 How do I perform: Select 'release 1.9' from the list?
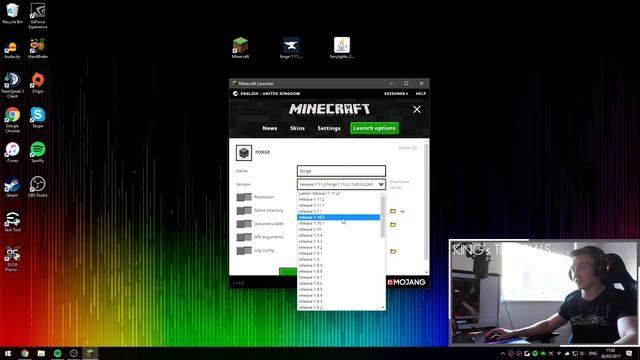click(x=339, y=259)
